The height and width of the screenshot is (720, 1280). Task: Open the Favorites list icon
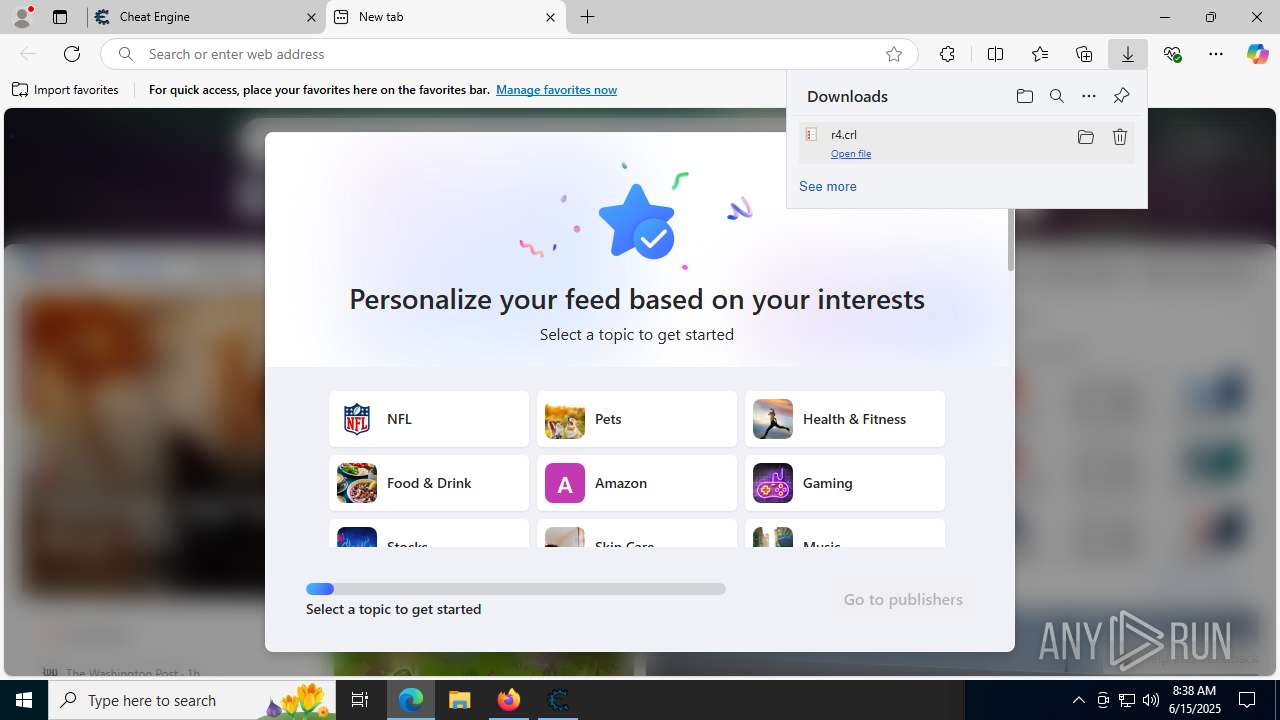pyautogui.click(x=1040, y=54)
